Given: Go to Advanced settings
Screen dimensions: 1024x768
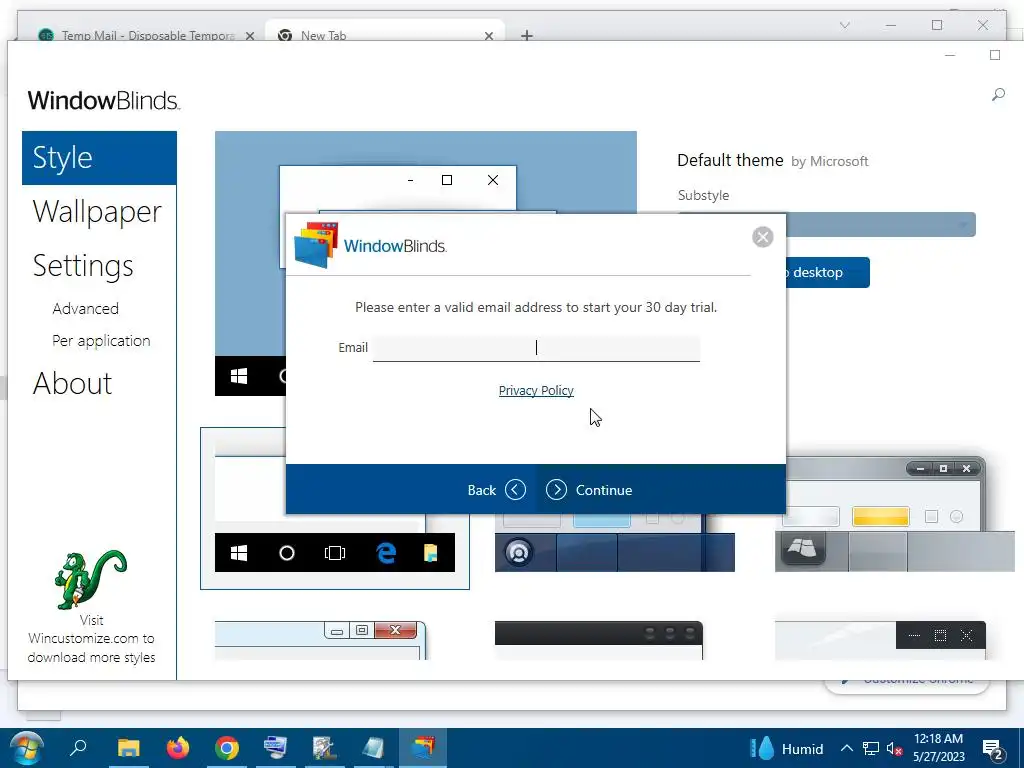Looking at the screenshot, I should point(86,309).
